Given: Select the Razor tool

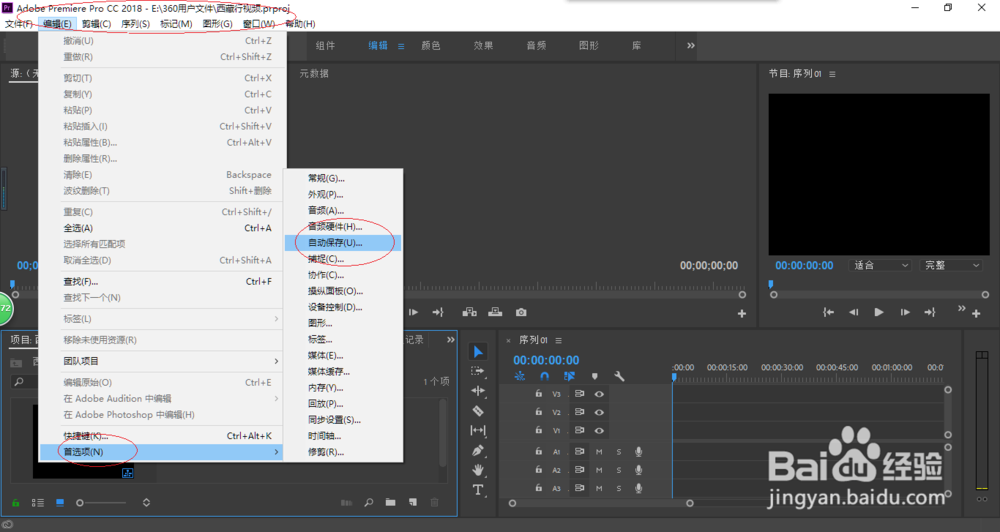Looking at the screenshot, I should pyautogui.click(x=478, y=411).
